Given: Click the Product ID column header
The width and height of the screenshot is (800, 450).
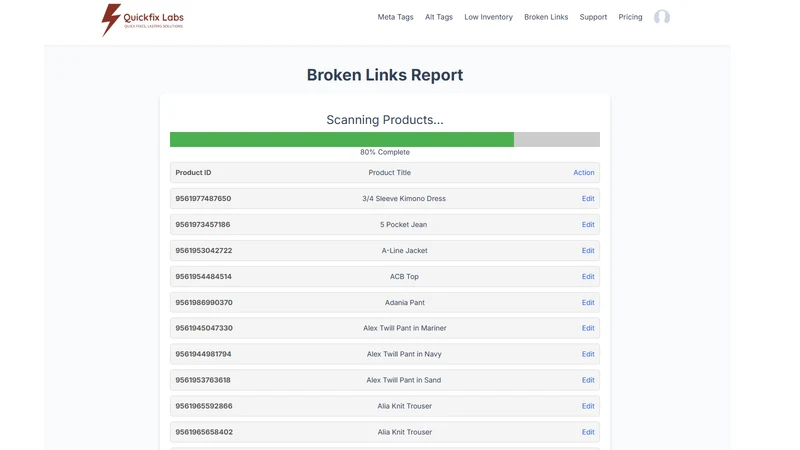Looking at the screenshot, I should 193,172.
